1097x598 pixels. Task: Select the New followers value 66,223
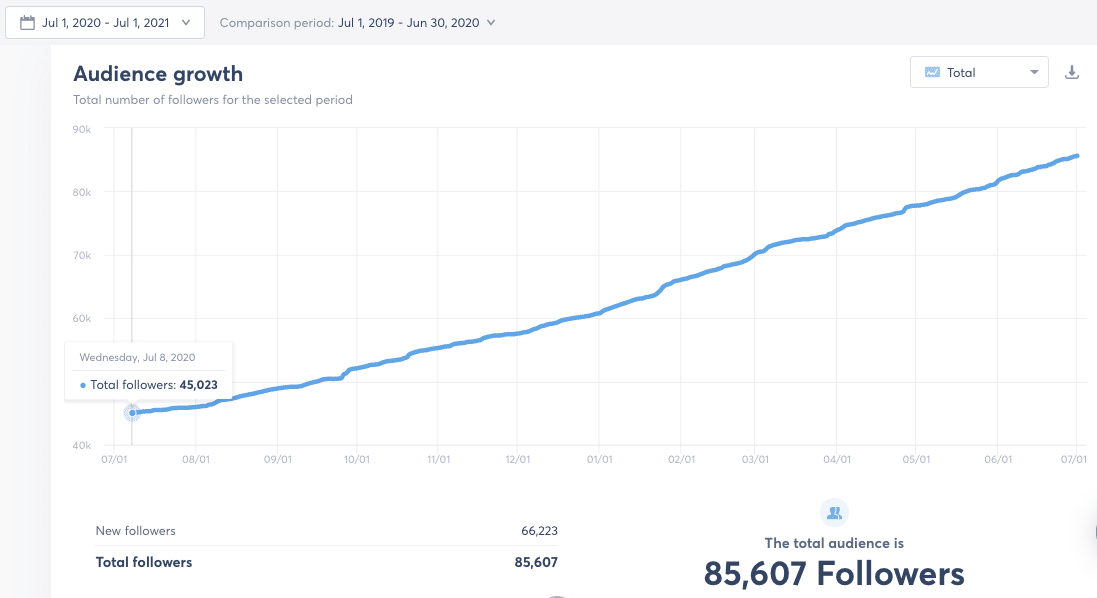pos(538,531)
